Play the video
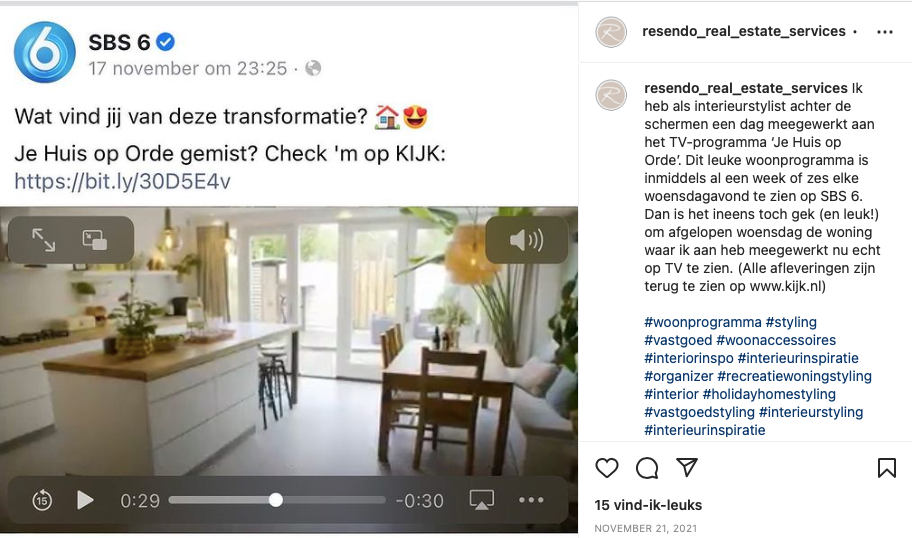912x538 pixels. tap(85, 500)
